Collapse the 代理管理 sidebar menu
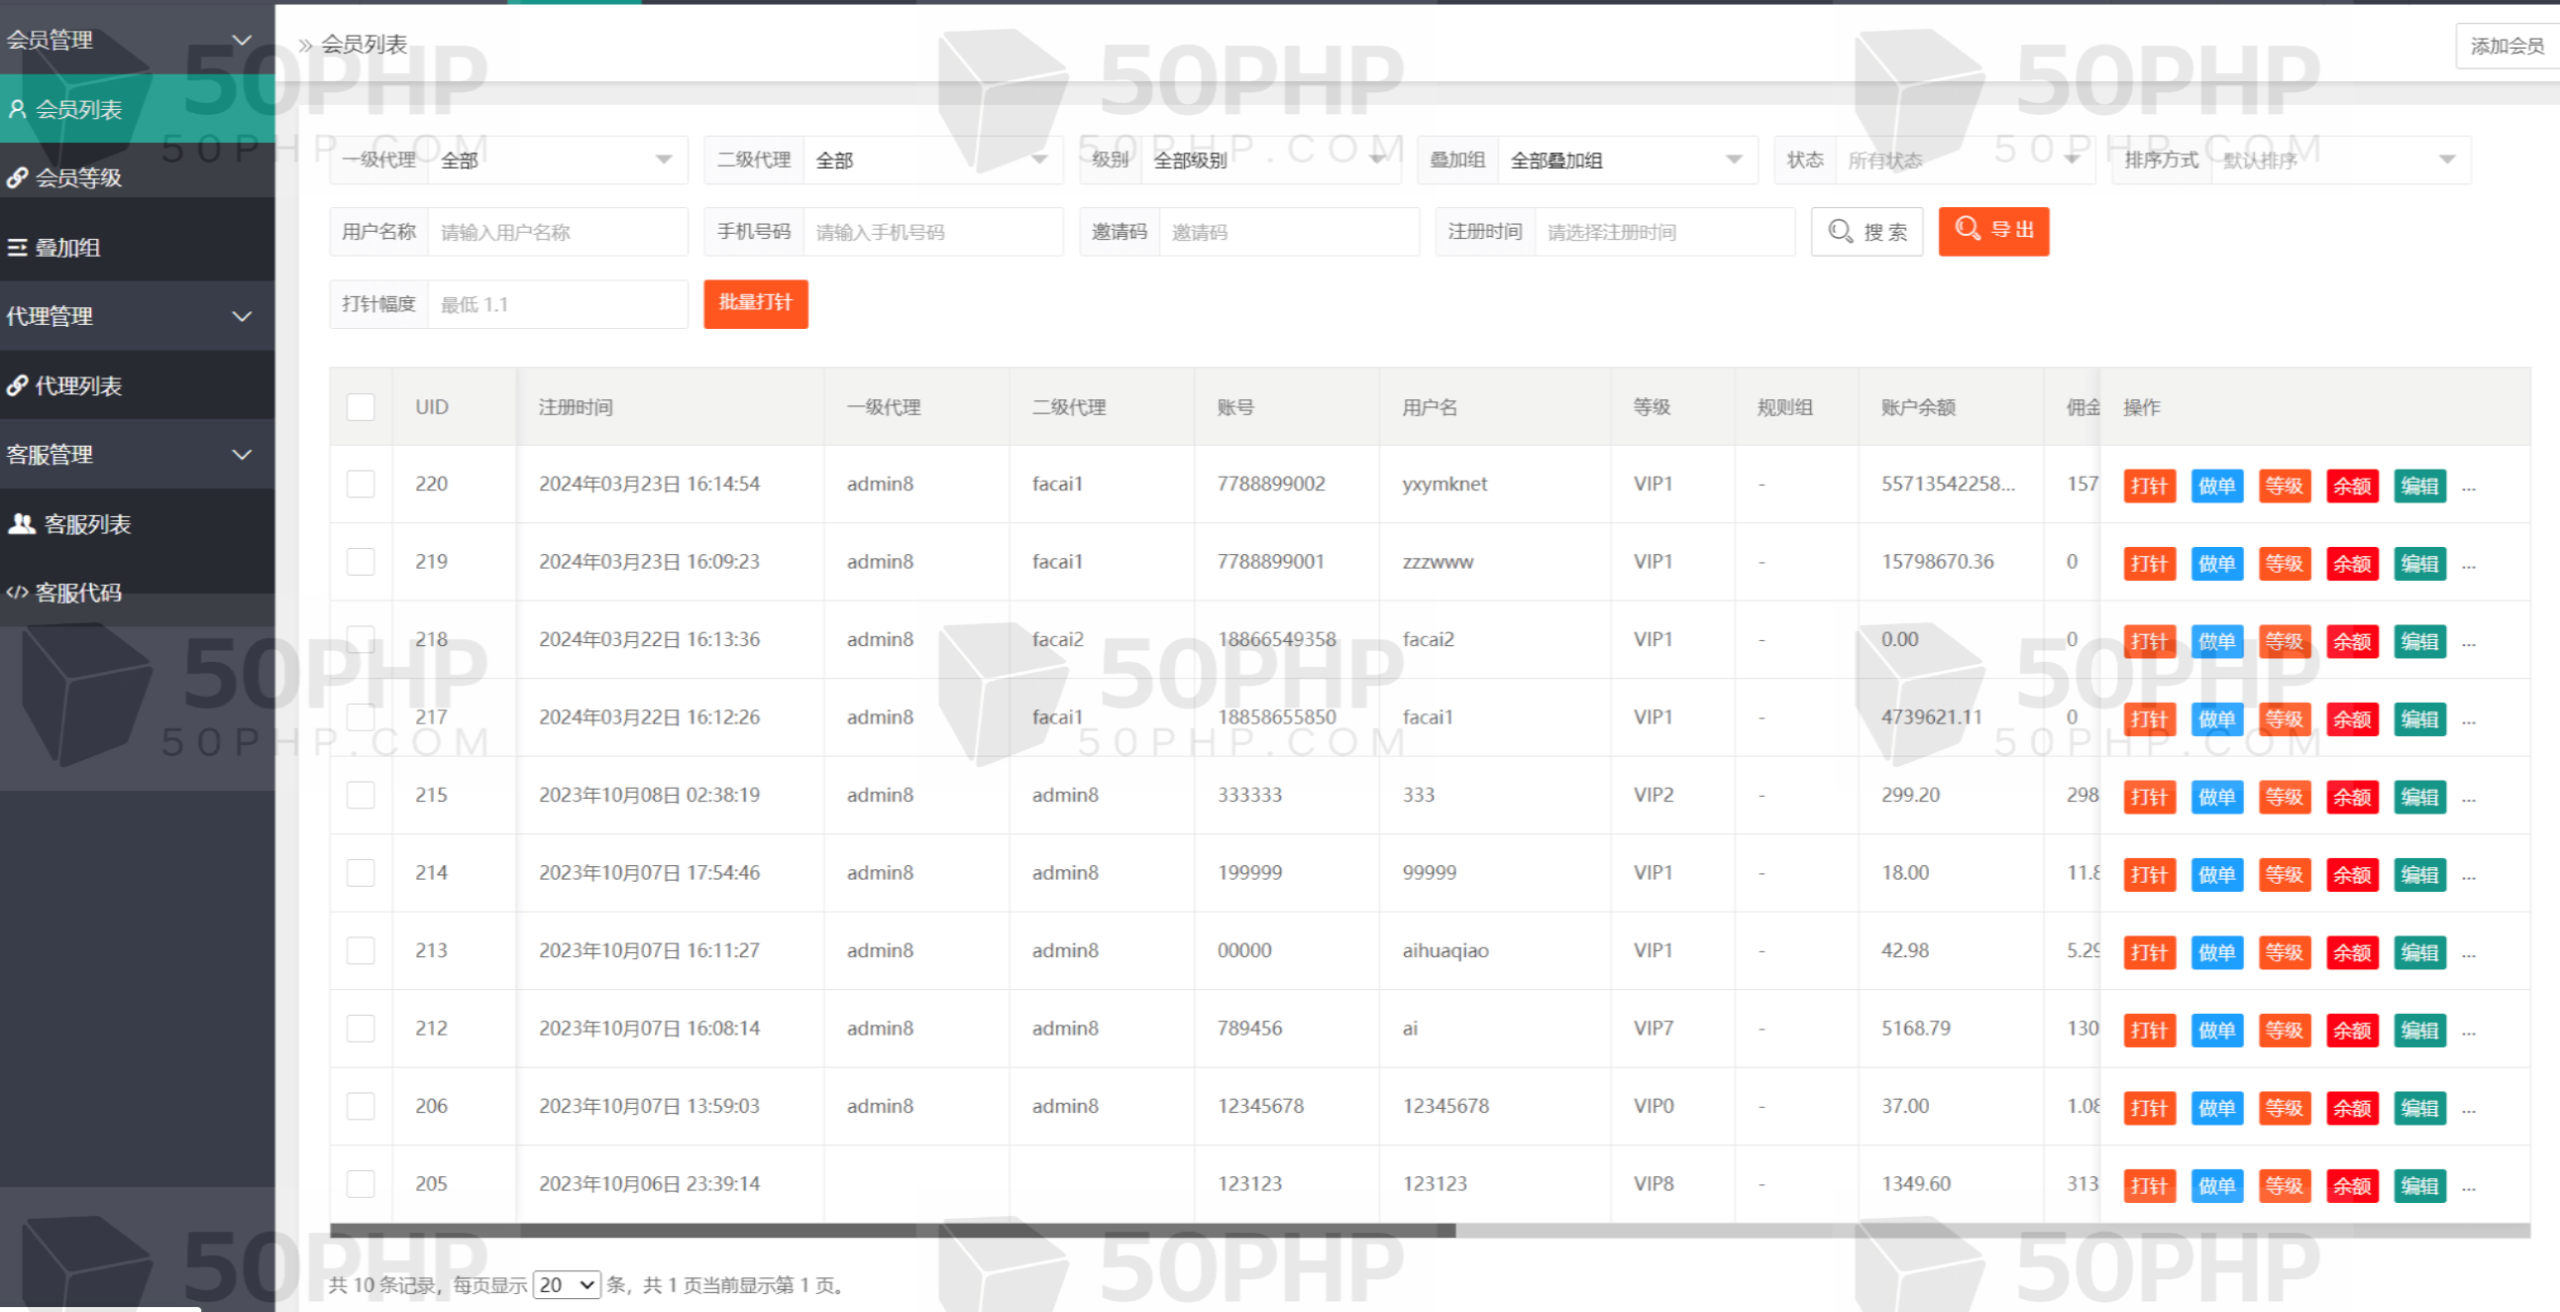 (241, 316)
